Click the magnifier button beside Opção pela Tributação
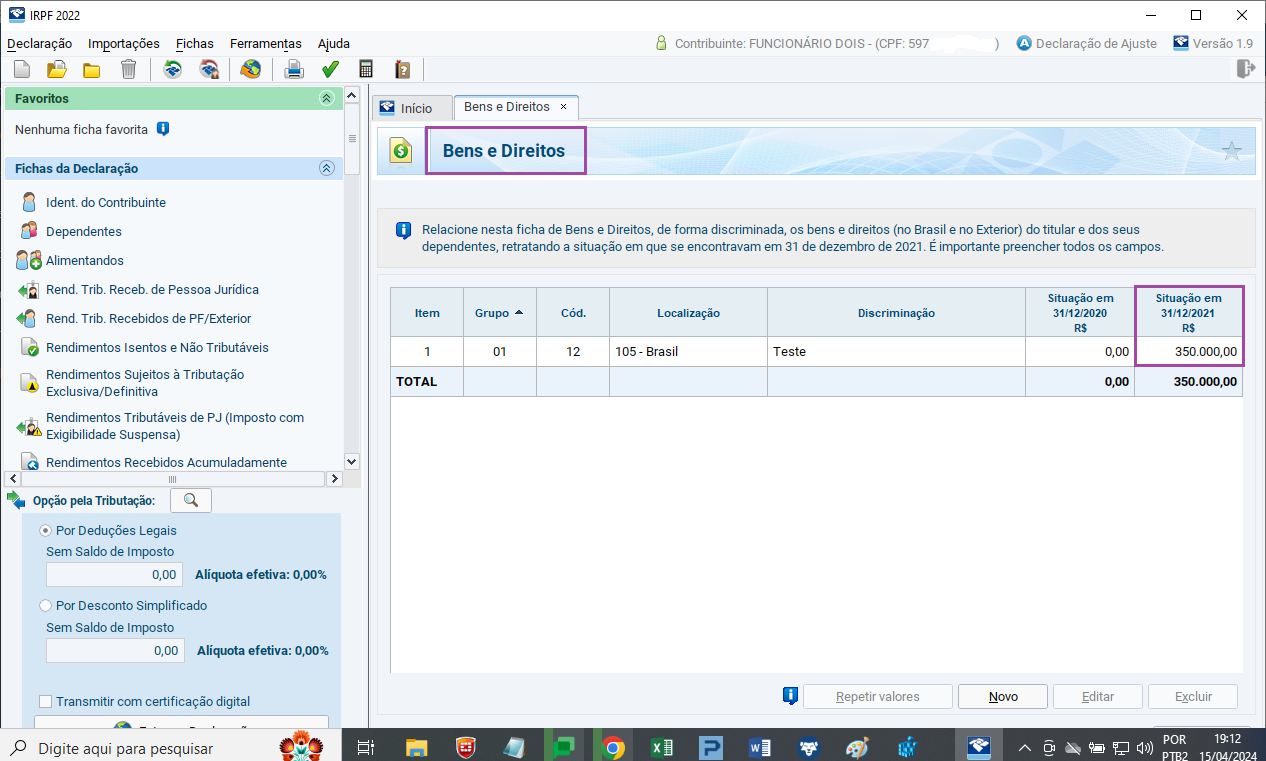 click(191, 500)
